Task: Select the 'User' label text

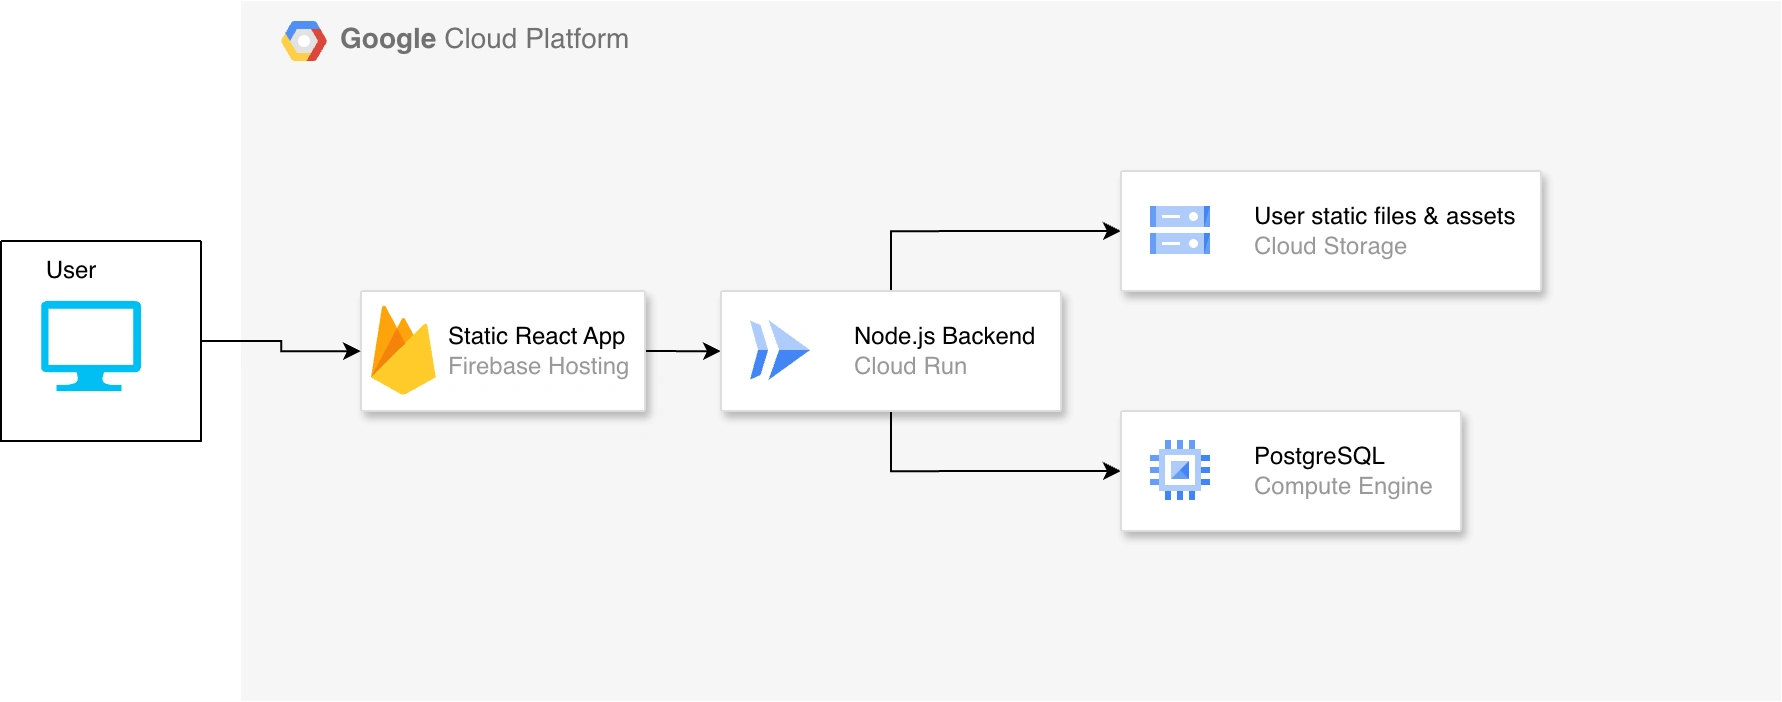Action: pos(71,270)
